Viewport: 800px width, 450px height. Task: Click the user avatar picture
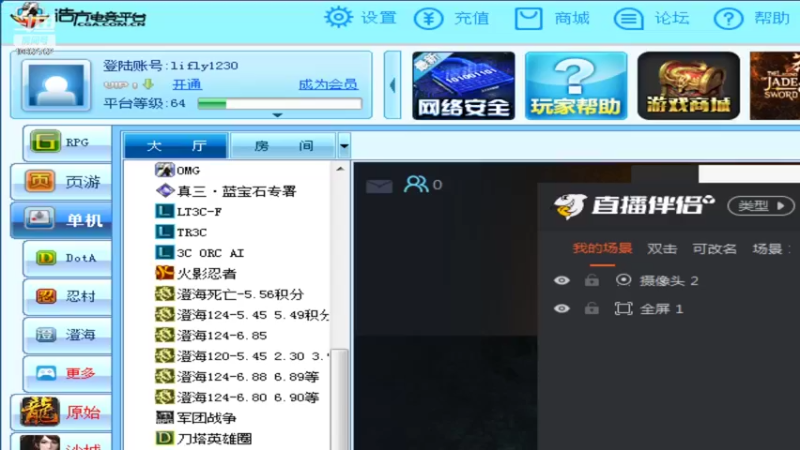coord(57,85)
